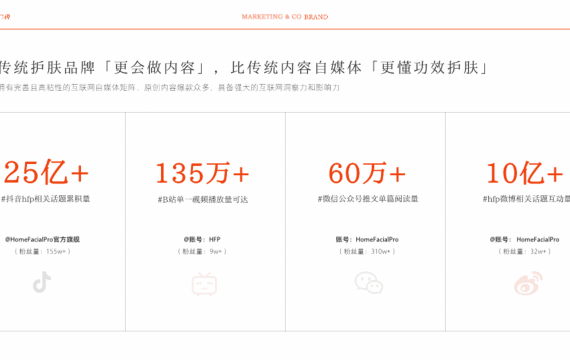Viewport: 570px width, 360px height.
Task: Click the WeChat chat bubbles icon
Action: point(369,283)
